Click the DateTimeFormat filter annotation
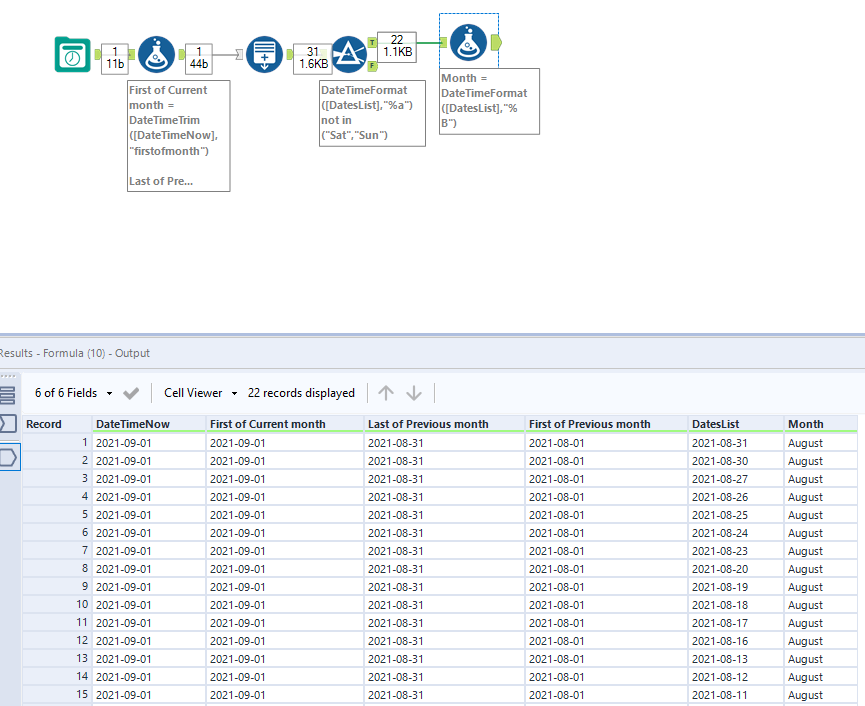865x706 pixels. (x=372, y=113)
